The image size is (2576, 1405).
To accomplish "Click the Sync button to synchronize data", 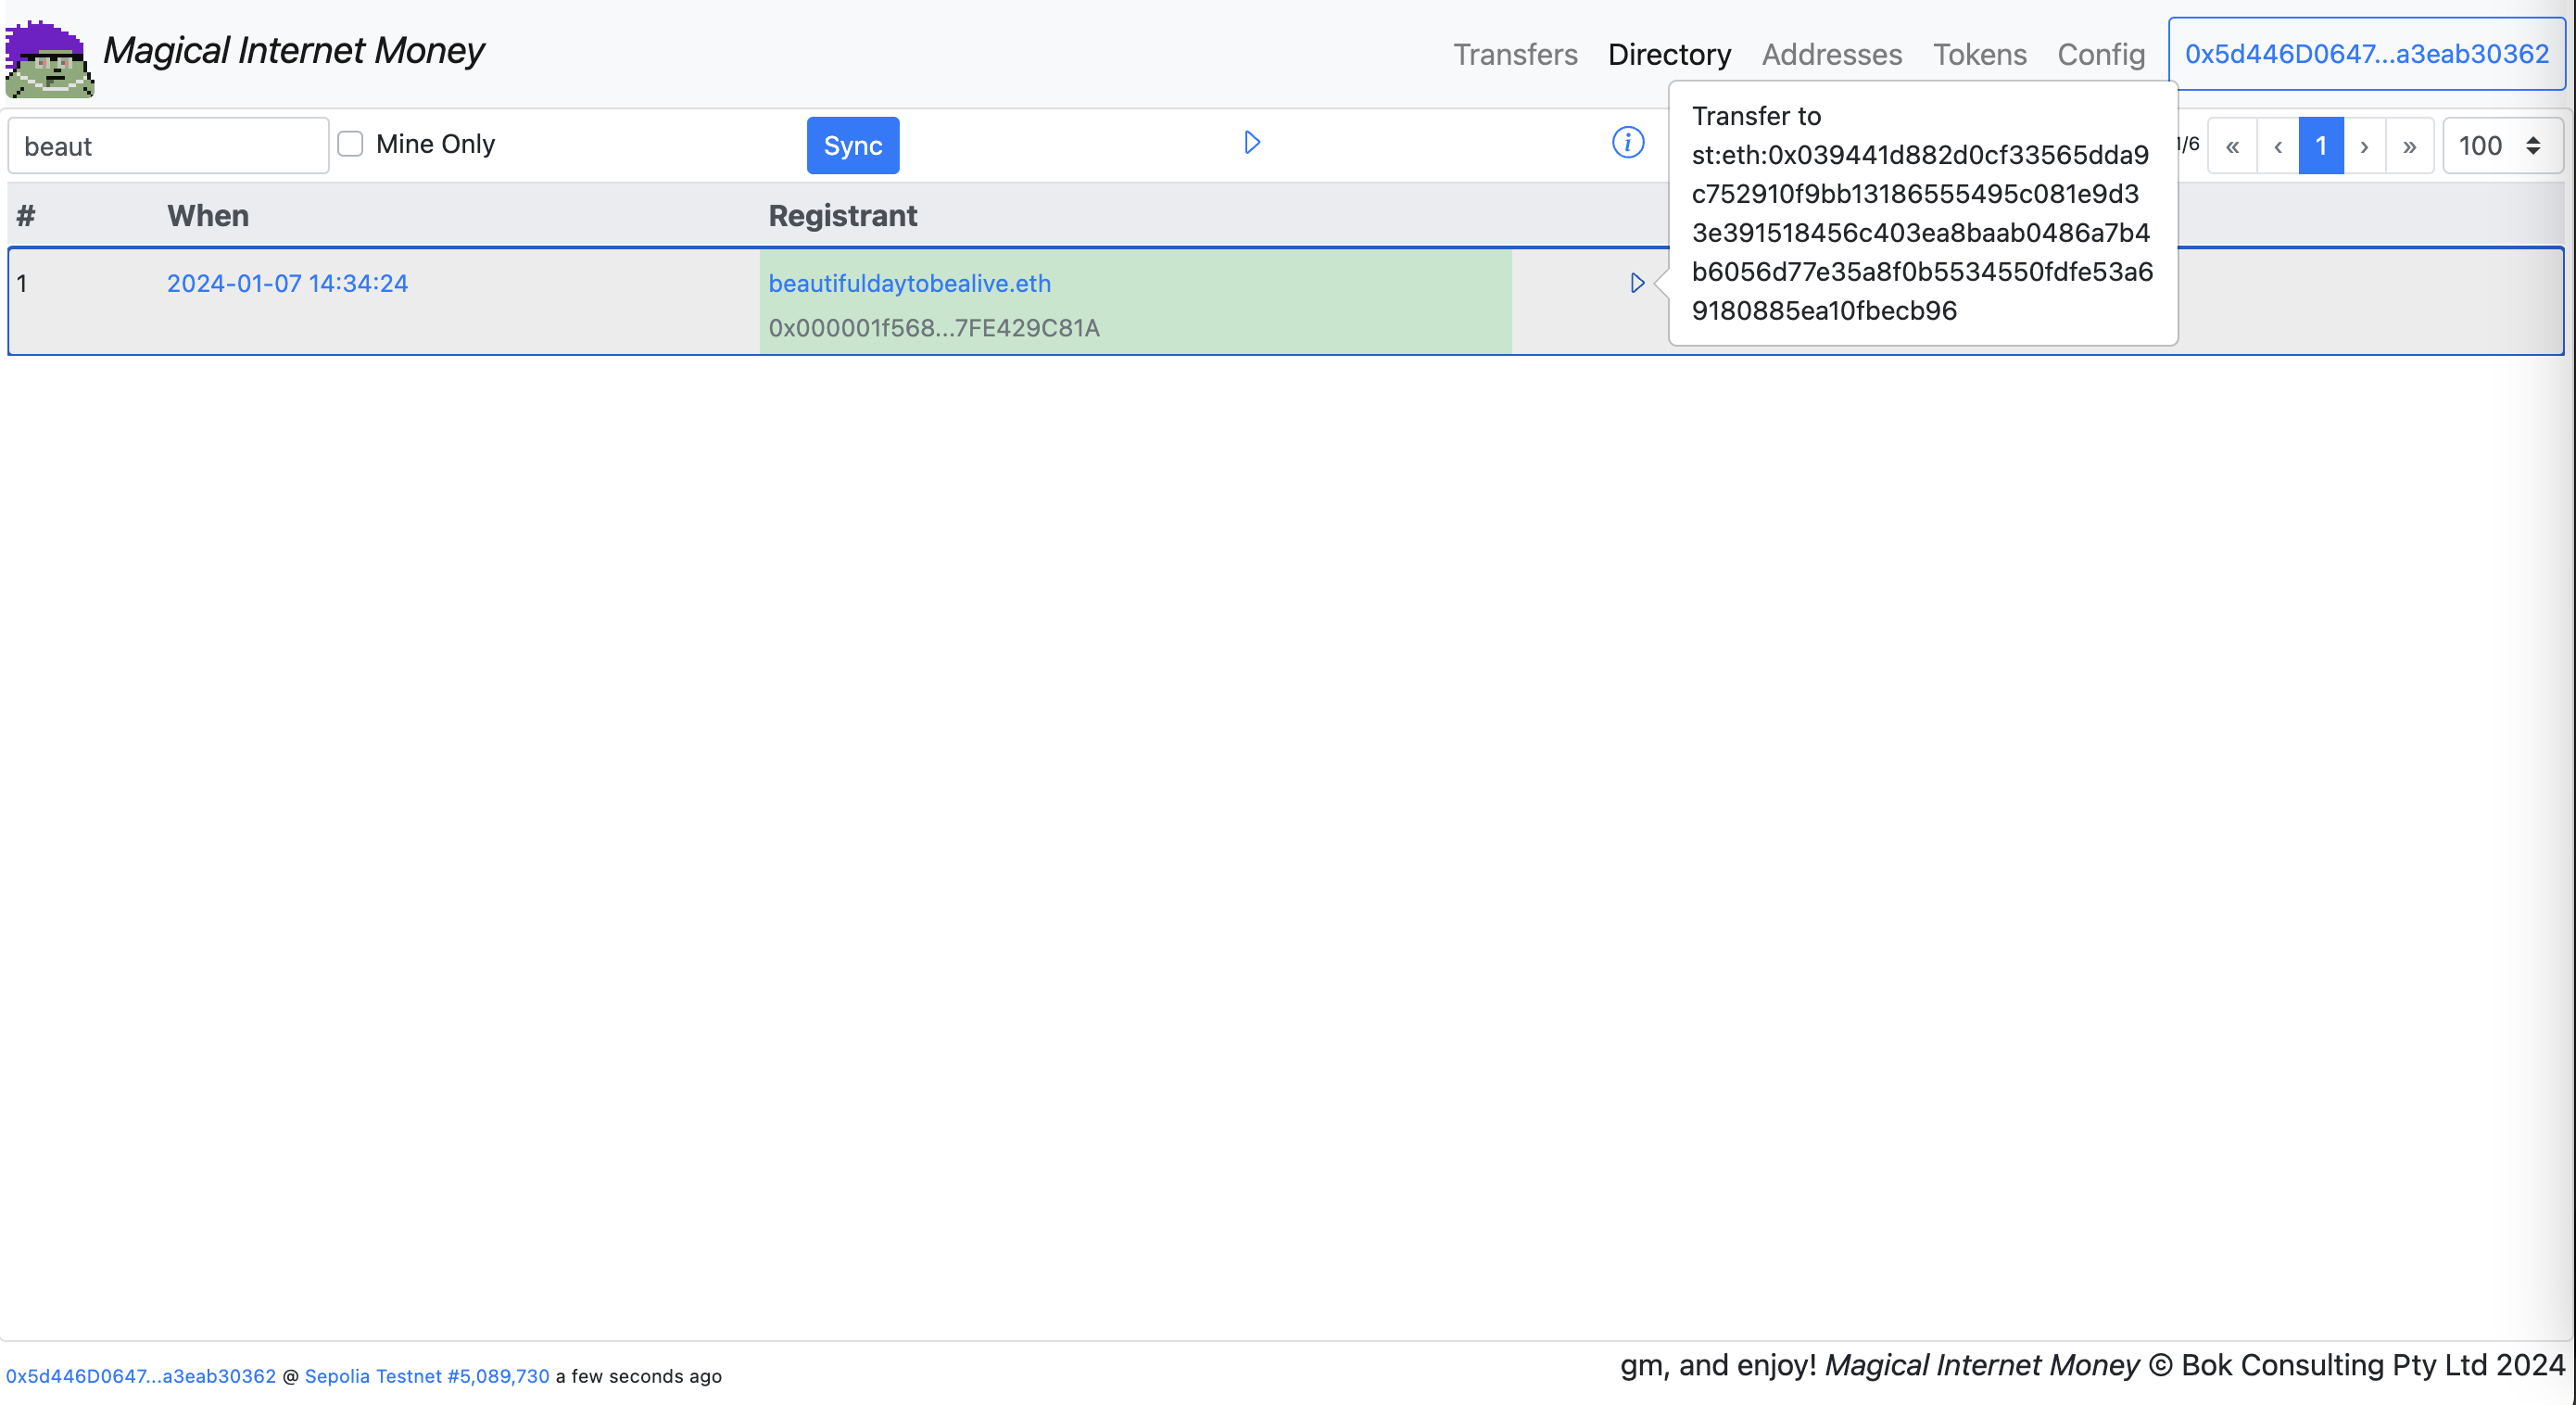I will point(854,146).
